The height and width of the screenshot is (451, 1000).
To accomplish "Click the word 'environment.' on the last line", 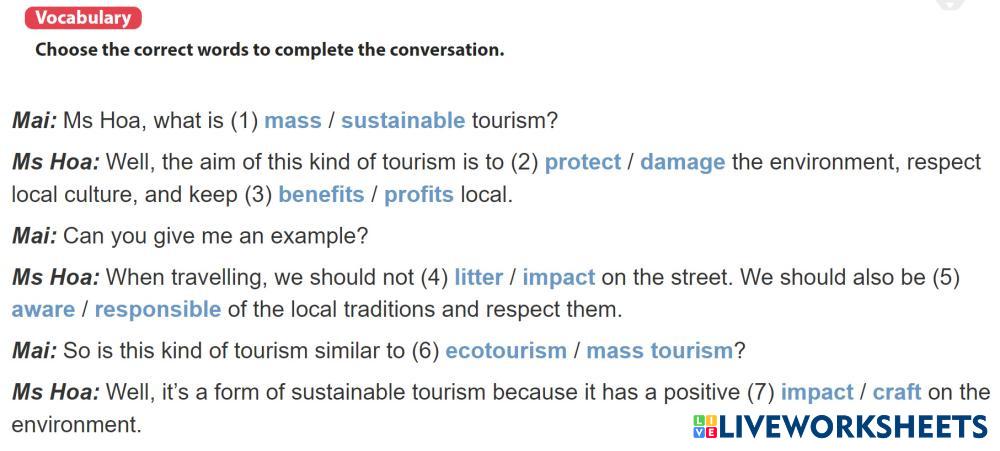I will pyautogui.click(x=76, y=424).
